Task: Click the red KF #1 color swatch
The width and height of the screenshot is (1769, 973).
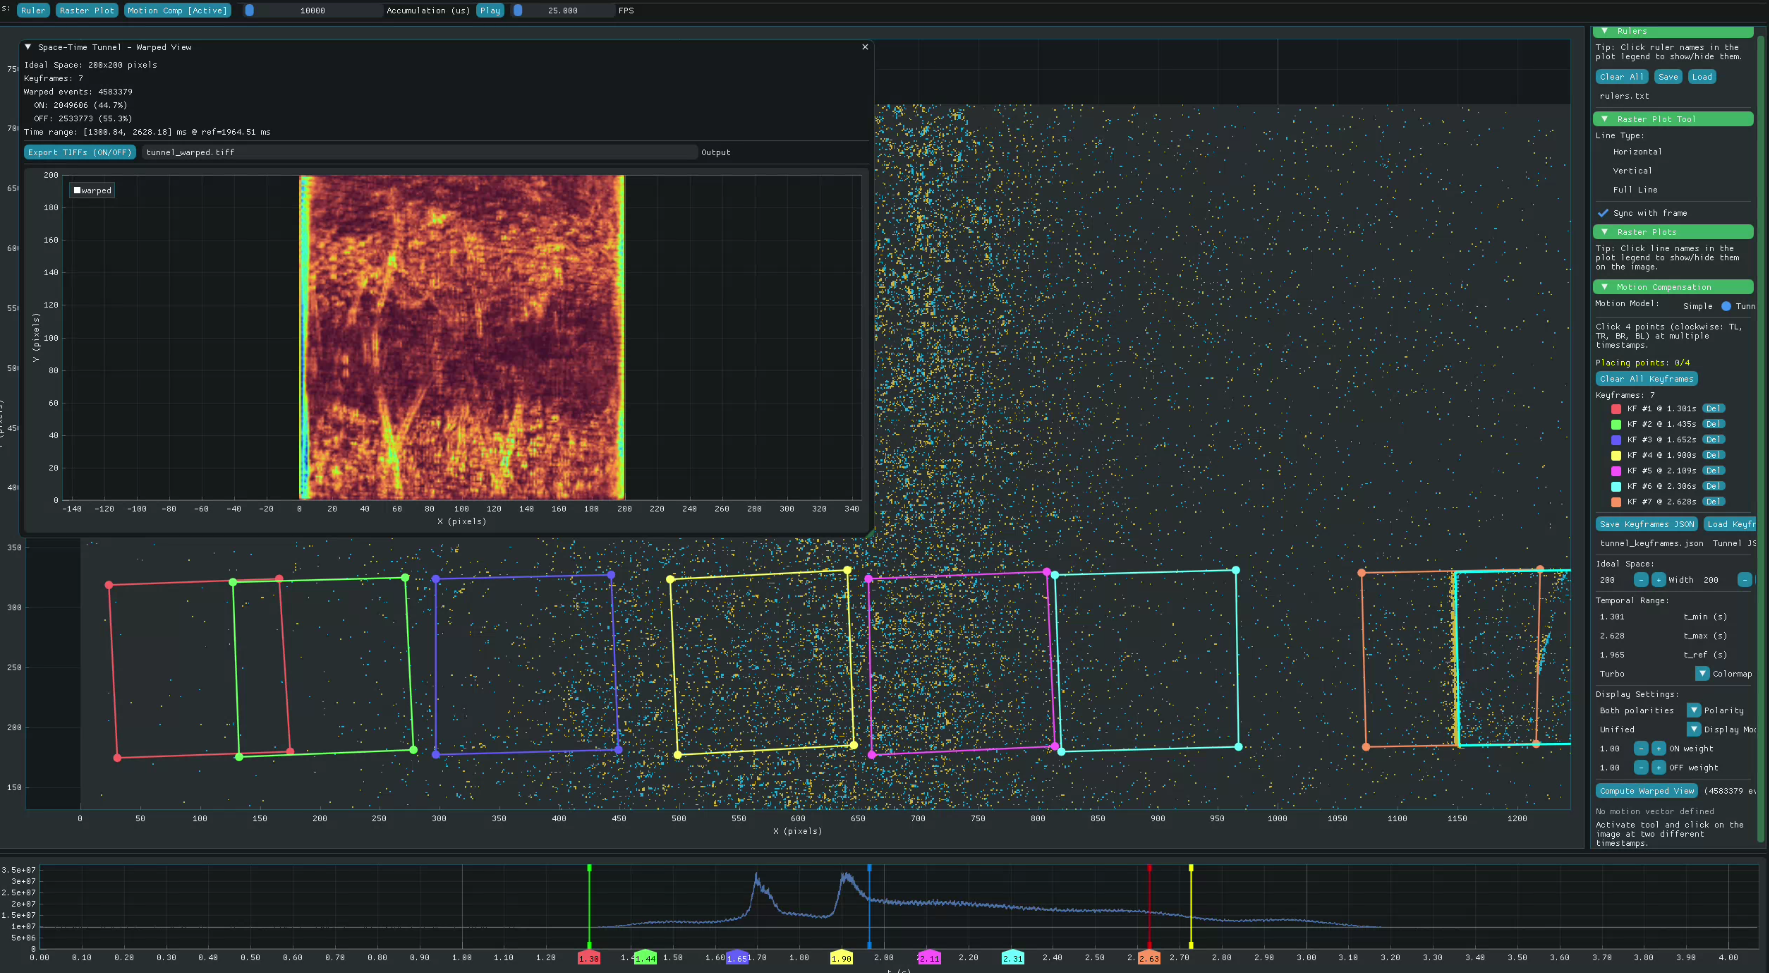Action: (1615, 409)
